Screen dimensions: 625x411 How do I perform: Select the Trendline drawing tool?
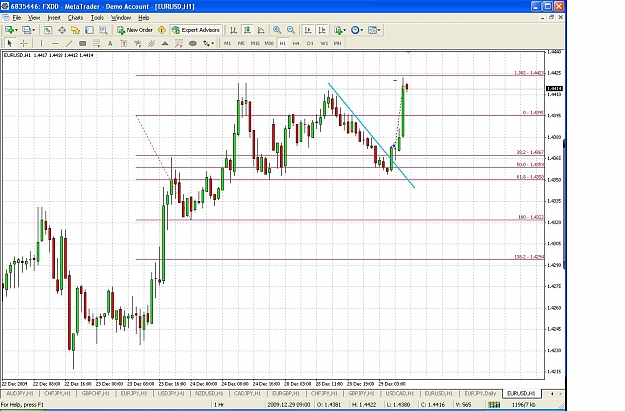point(69,43)
